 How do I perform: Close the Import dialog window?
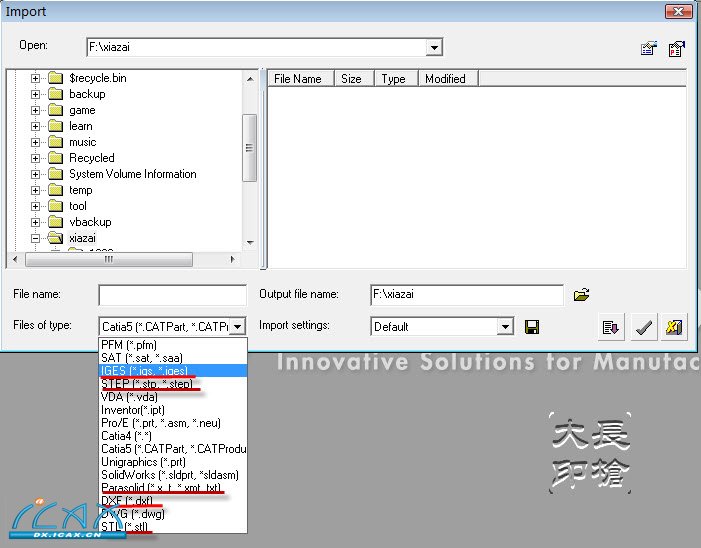click(678, 11)
